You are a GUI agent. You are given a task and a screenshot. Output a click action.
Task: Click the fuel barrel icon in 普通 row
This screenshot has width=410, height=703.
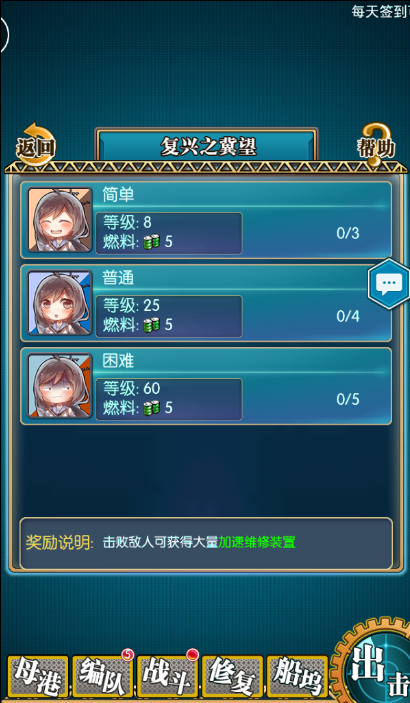(152, 325)
